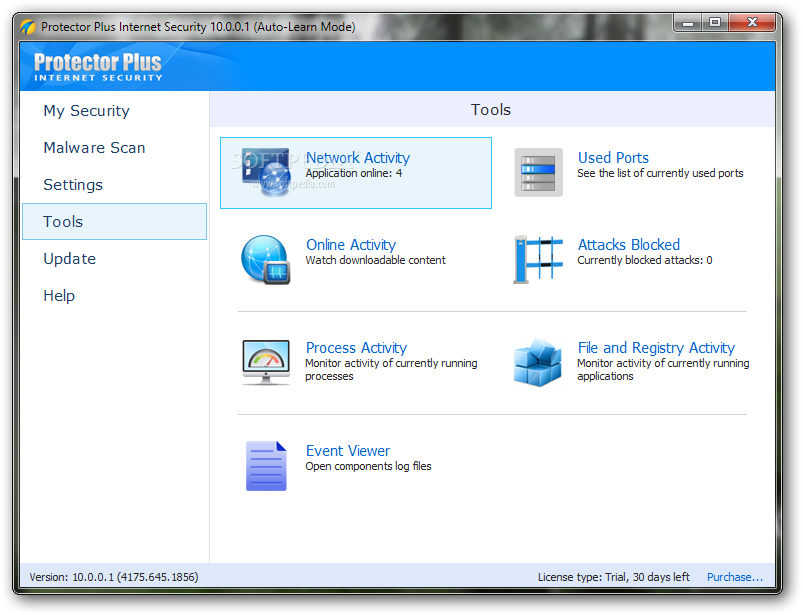Select the Tools sidebar item

tap(115, 222)
